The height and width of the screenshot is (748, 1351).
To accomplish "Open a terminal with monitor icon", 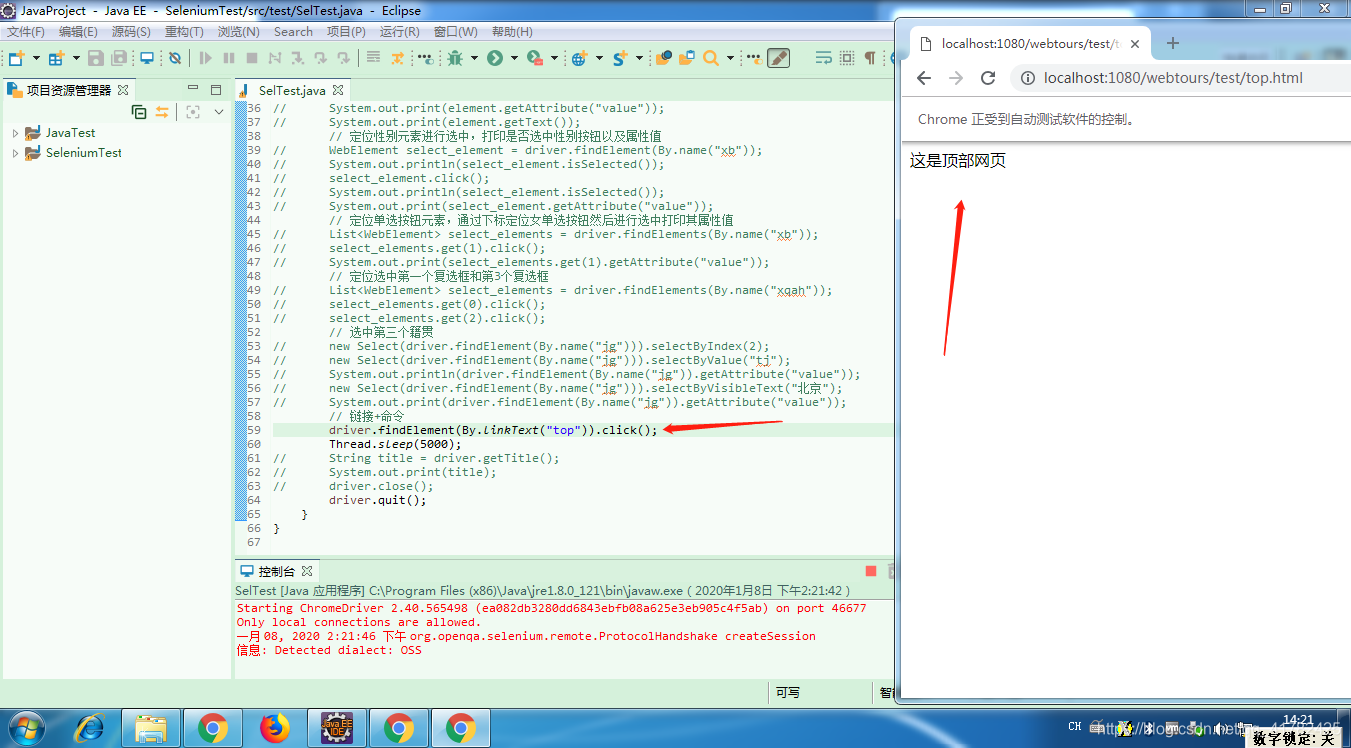I will pos(147,58).
